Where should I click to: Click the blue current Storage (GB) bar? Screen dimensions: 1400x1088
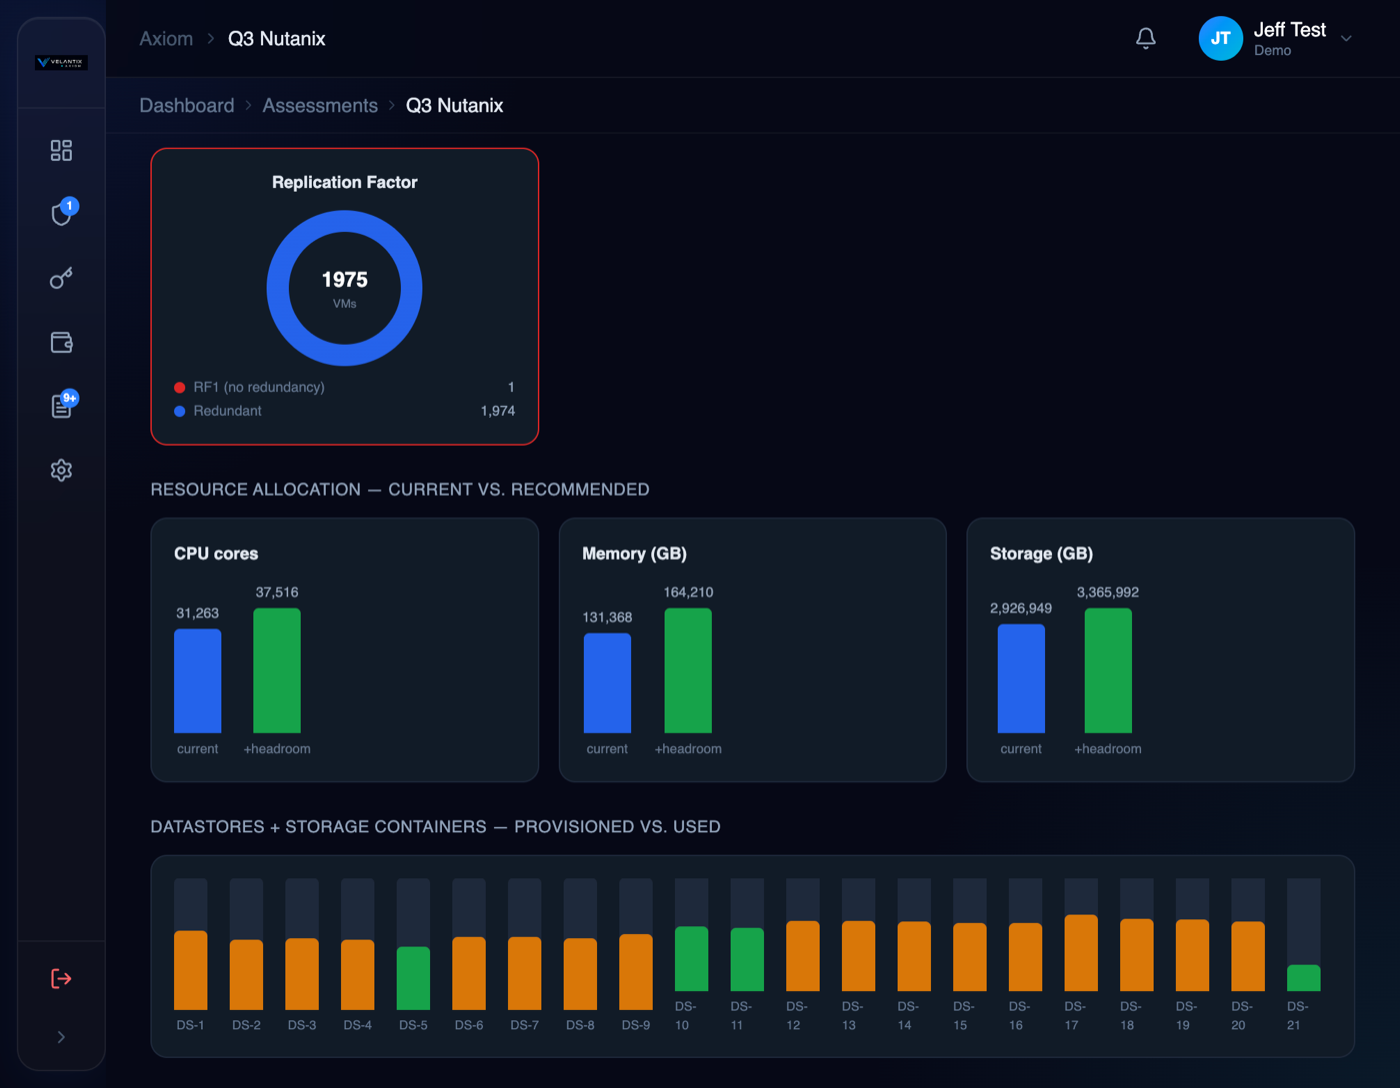click(1021, 679)
